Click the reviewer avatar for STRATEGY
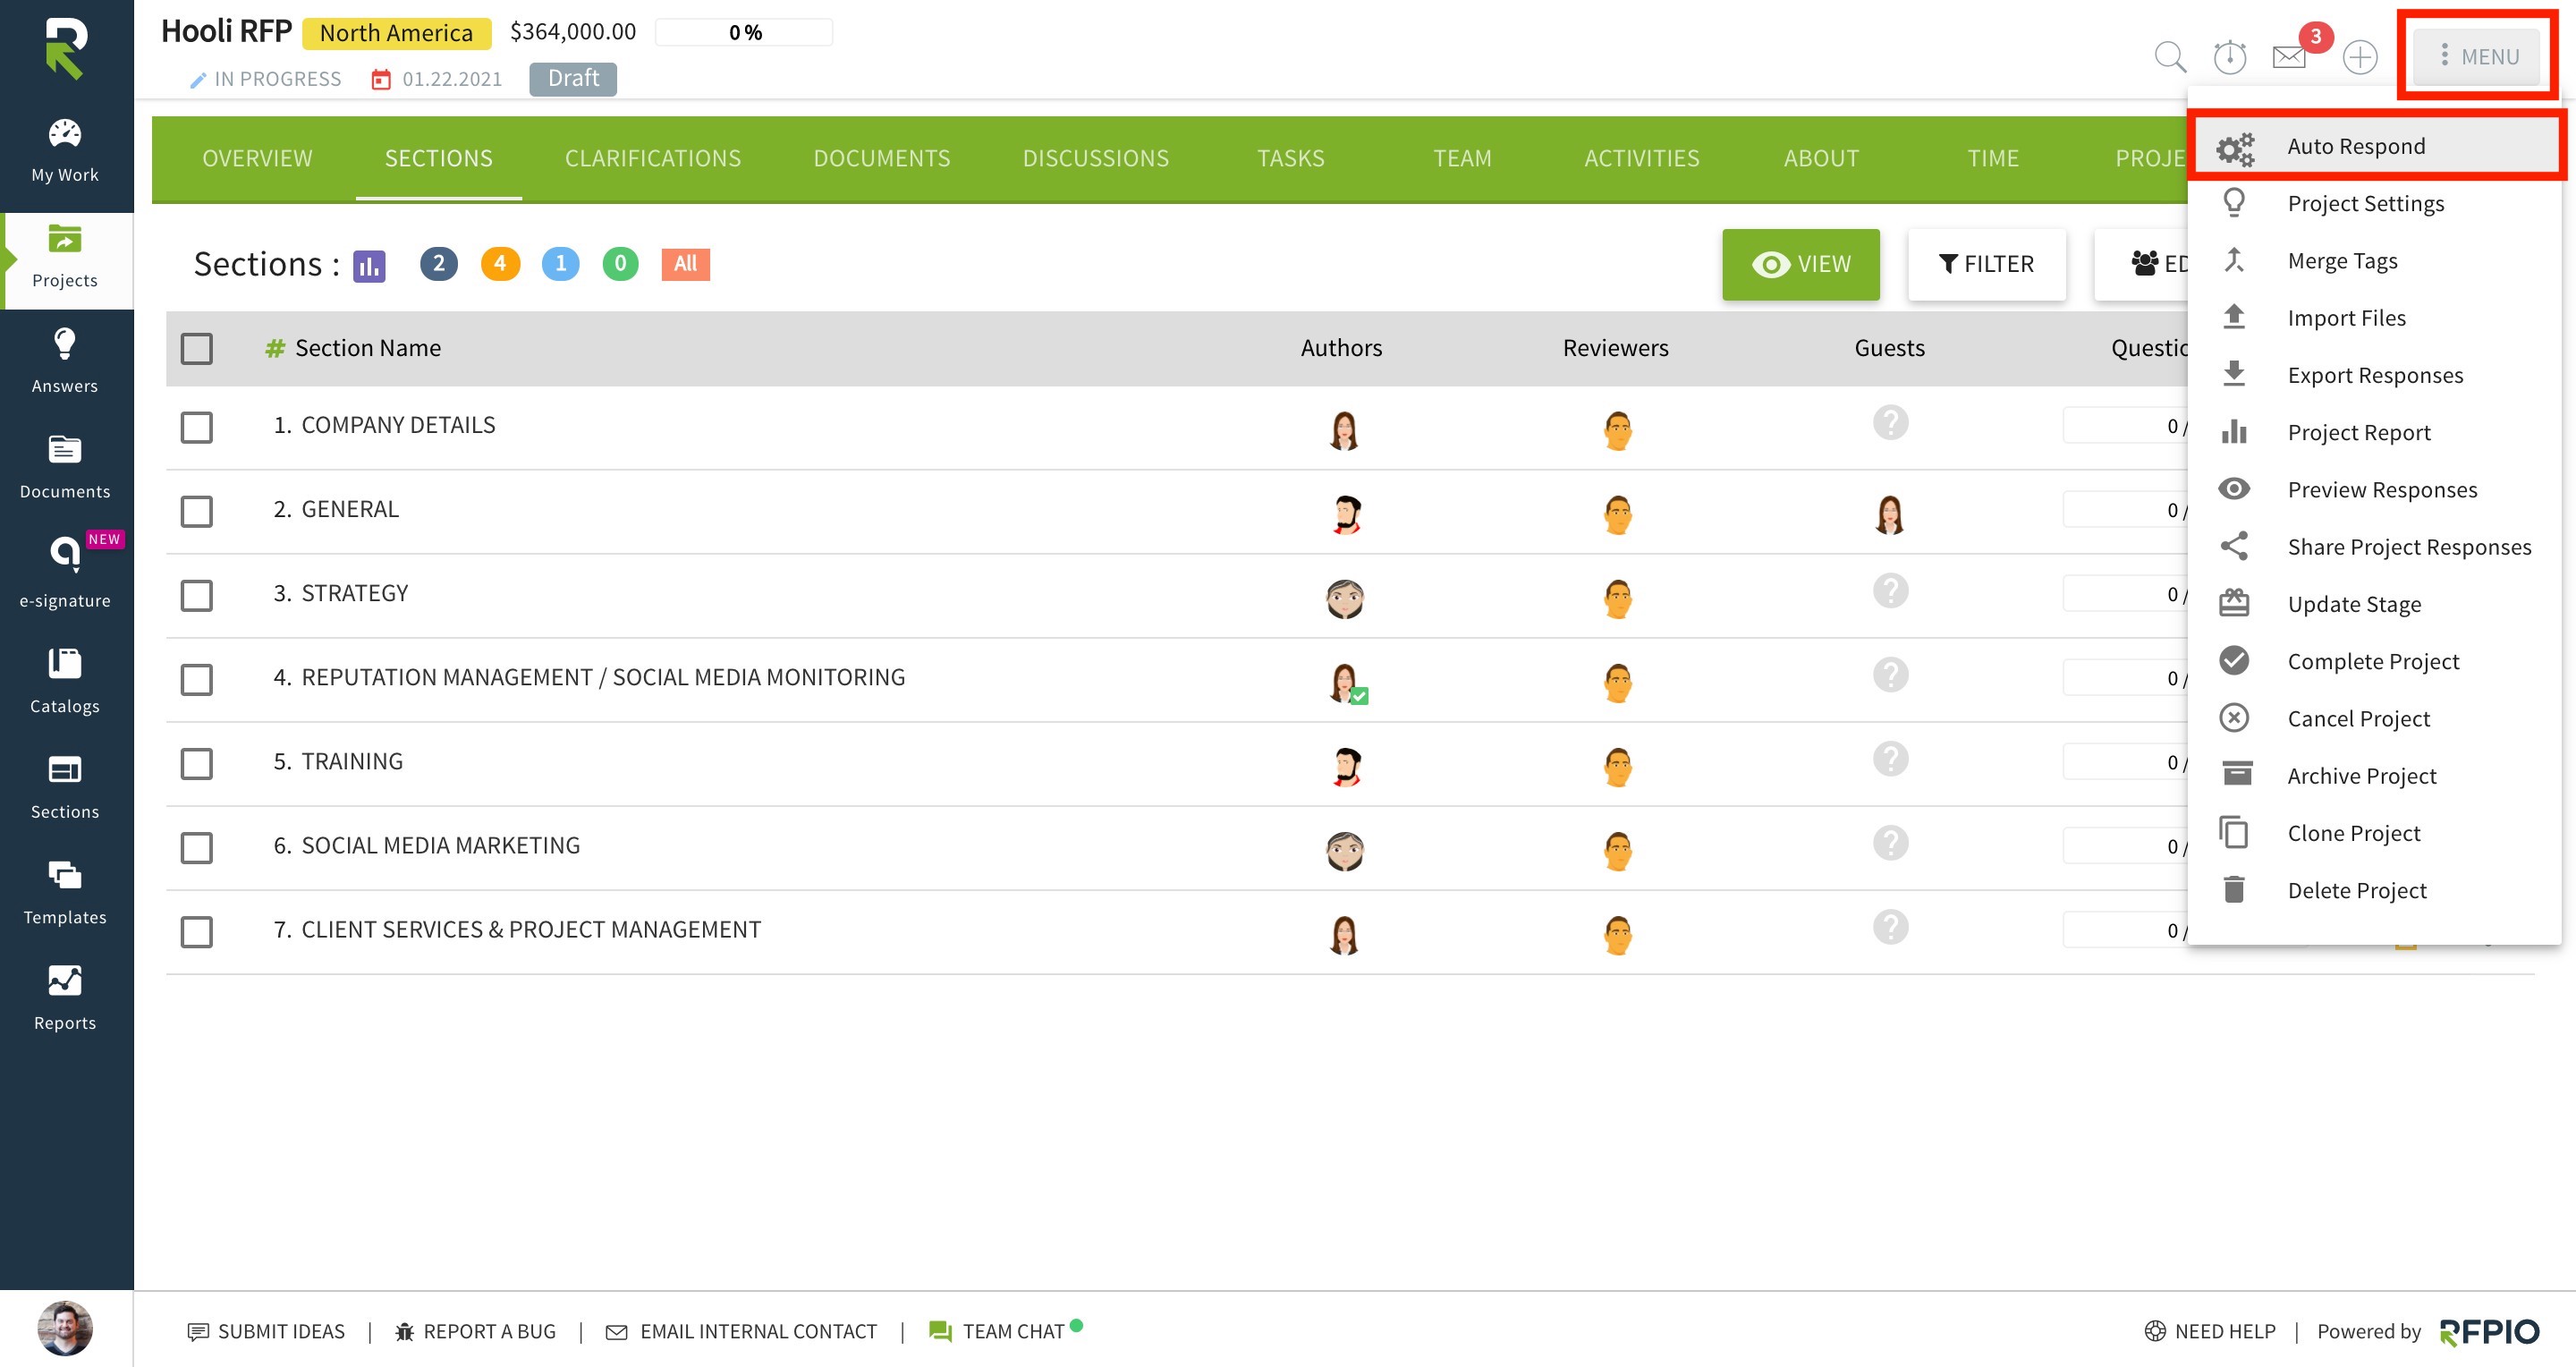The height and width of the screenshot is (1367, 2576). (1617, 598)
